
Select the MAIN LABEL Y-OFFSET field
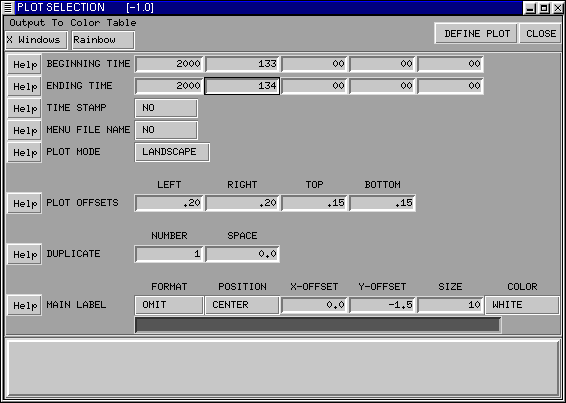pyautogui.click(x=382, y=305)
